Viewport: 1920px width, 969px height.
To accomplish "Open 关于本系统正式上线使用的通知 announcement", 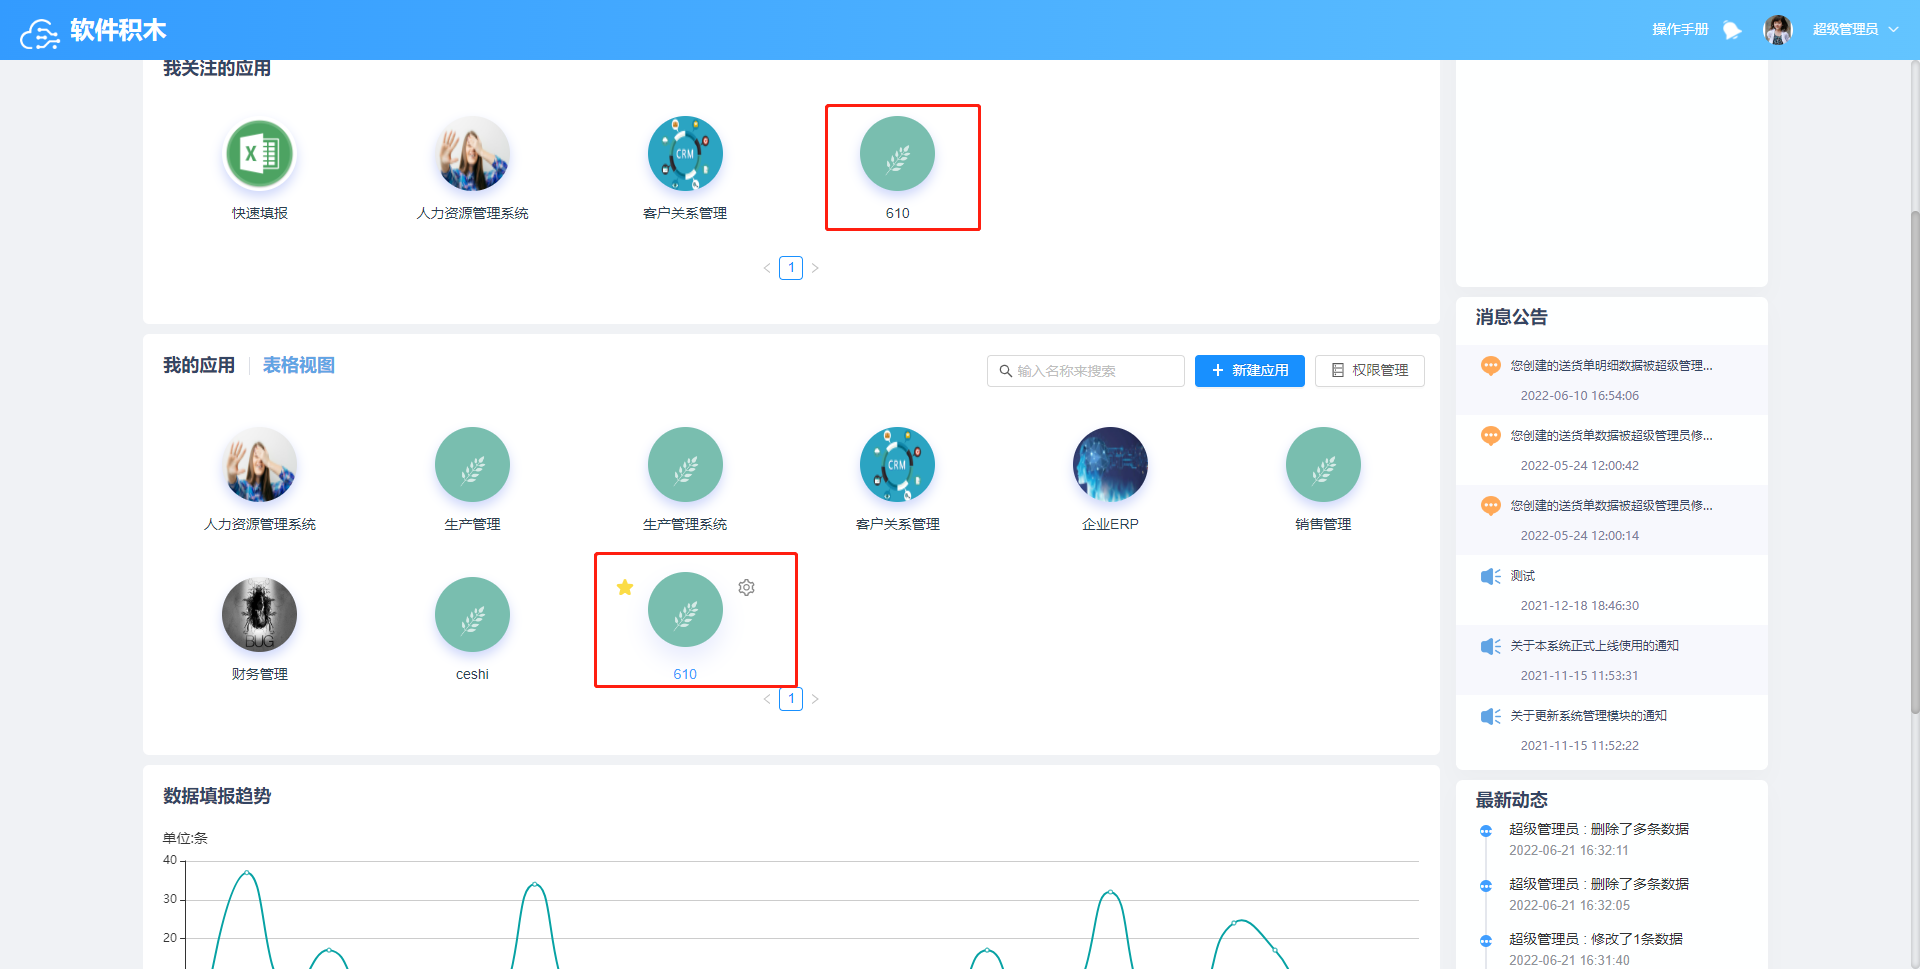I will point(1611,660).
